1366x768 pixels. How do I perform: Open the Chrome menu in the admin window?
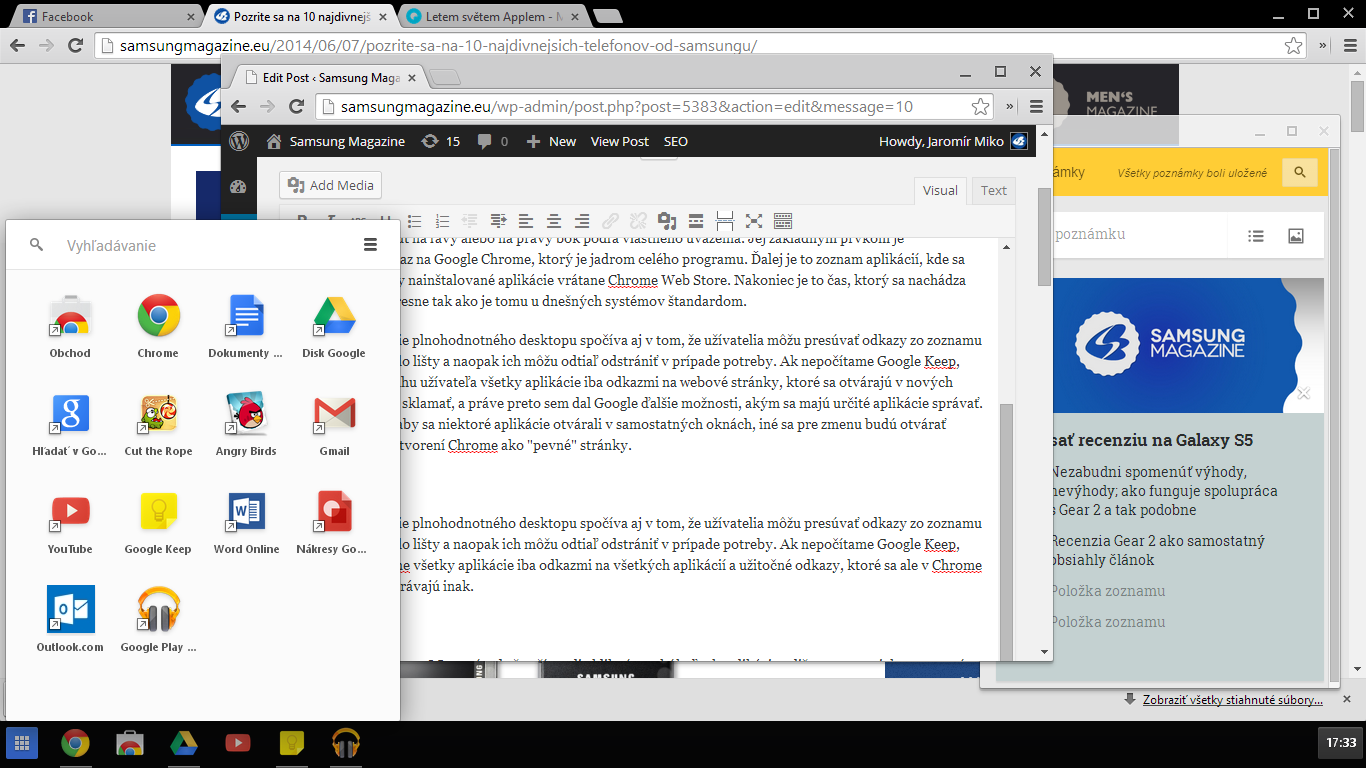1036,106
